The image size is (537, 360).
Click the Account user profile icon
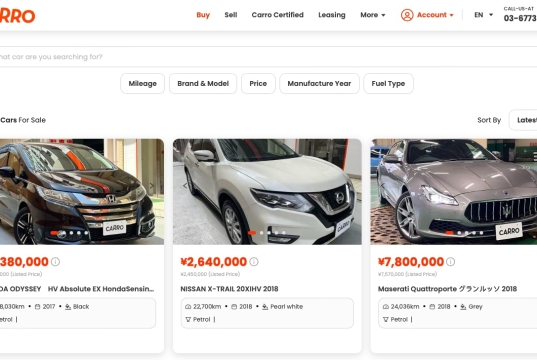point(407,15)
